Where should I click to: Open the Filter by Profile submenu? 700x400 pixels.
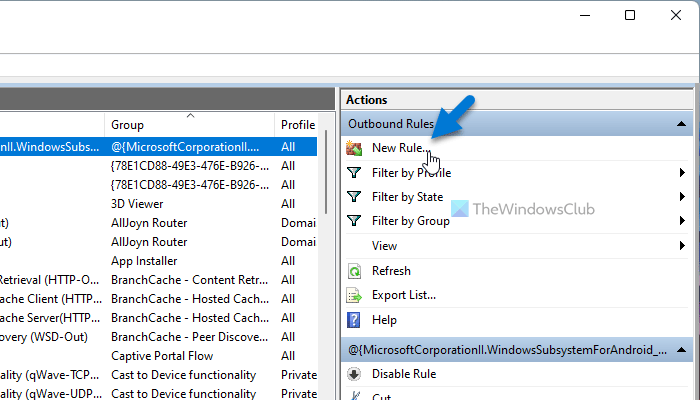412,173
